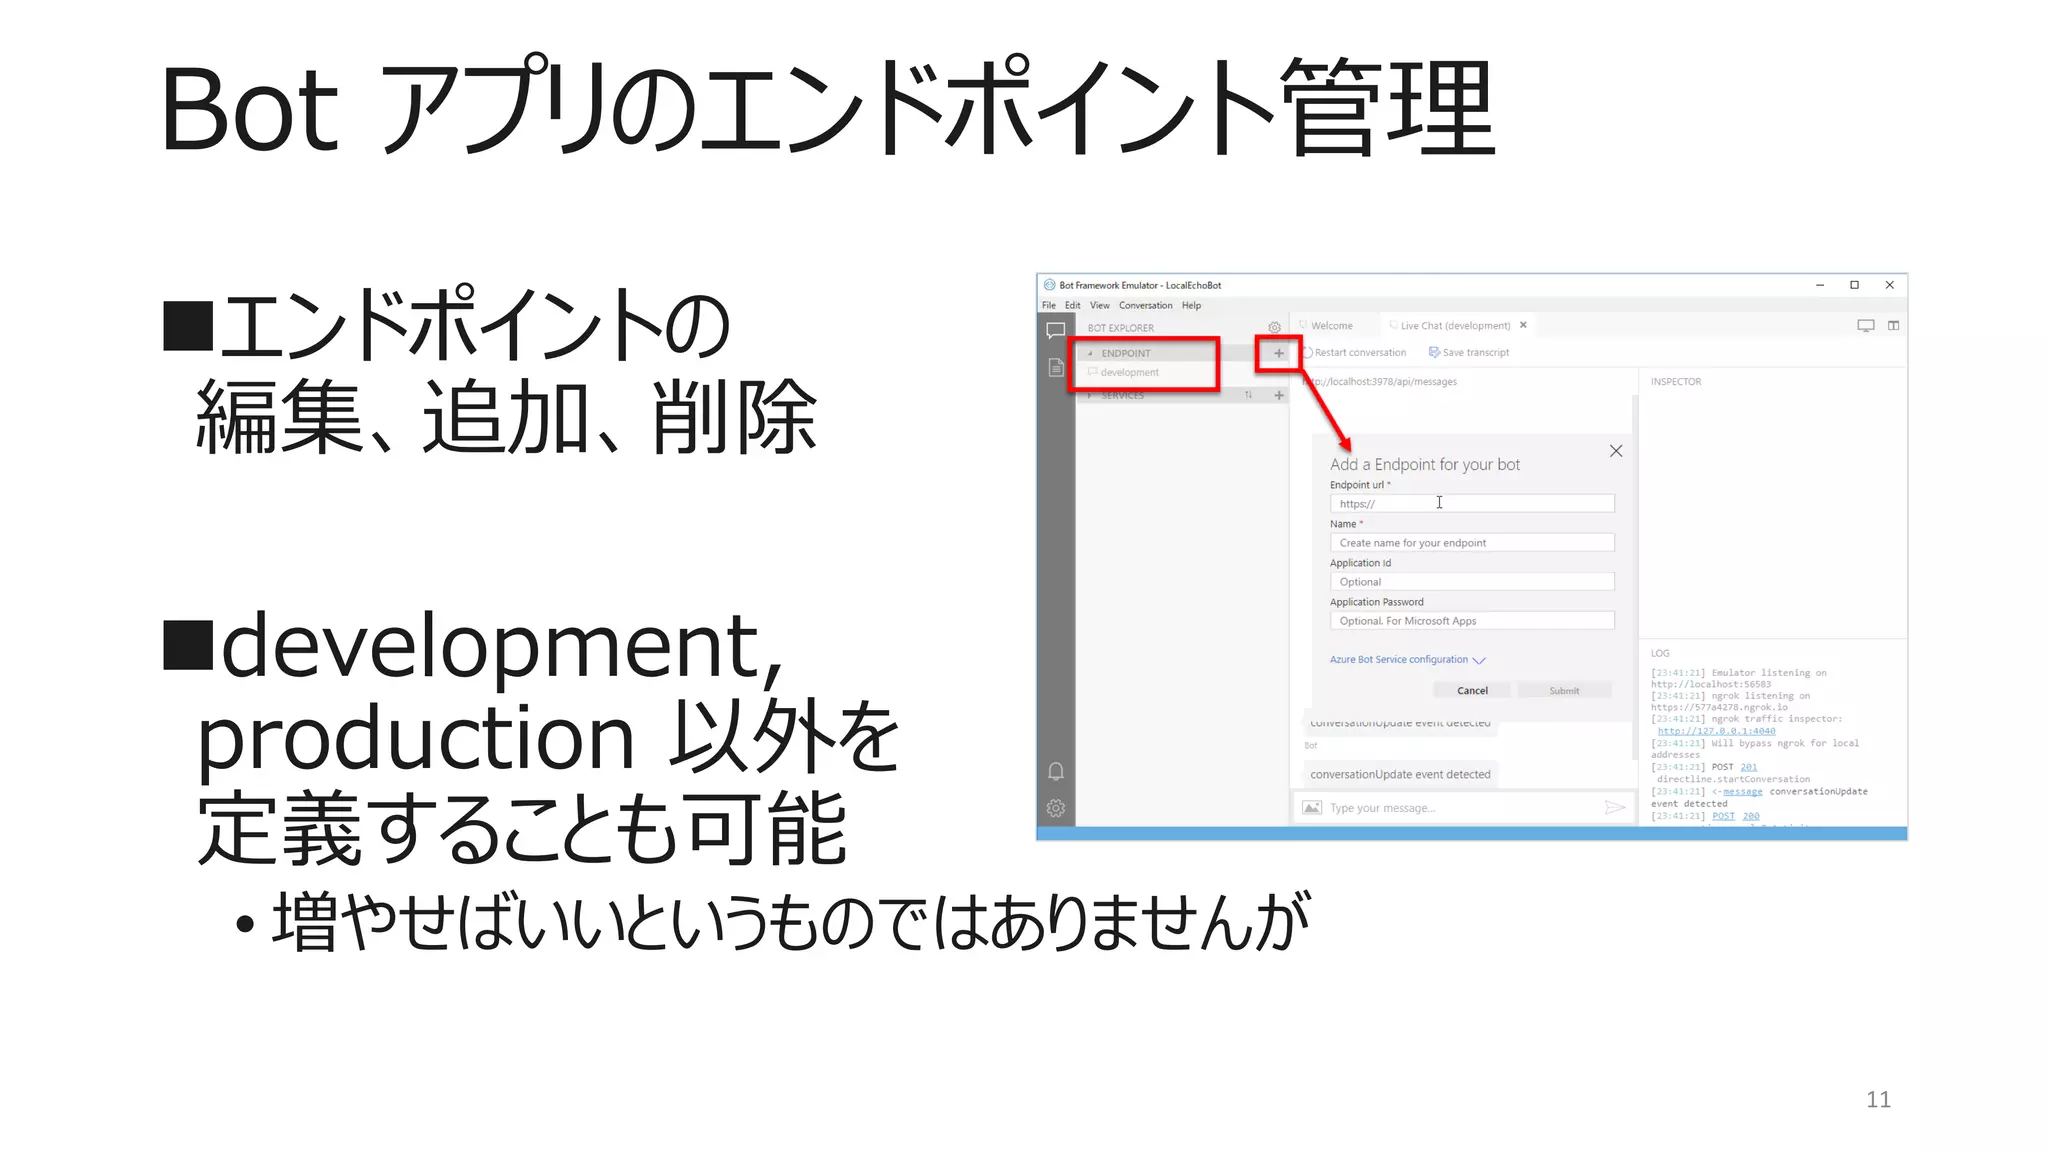Maximize the Bot Framework Emulator window

[x=1854, y=285]
